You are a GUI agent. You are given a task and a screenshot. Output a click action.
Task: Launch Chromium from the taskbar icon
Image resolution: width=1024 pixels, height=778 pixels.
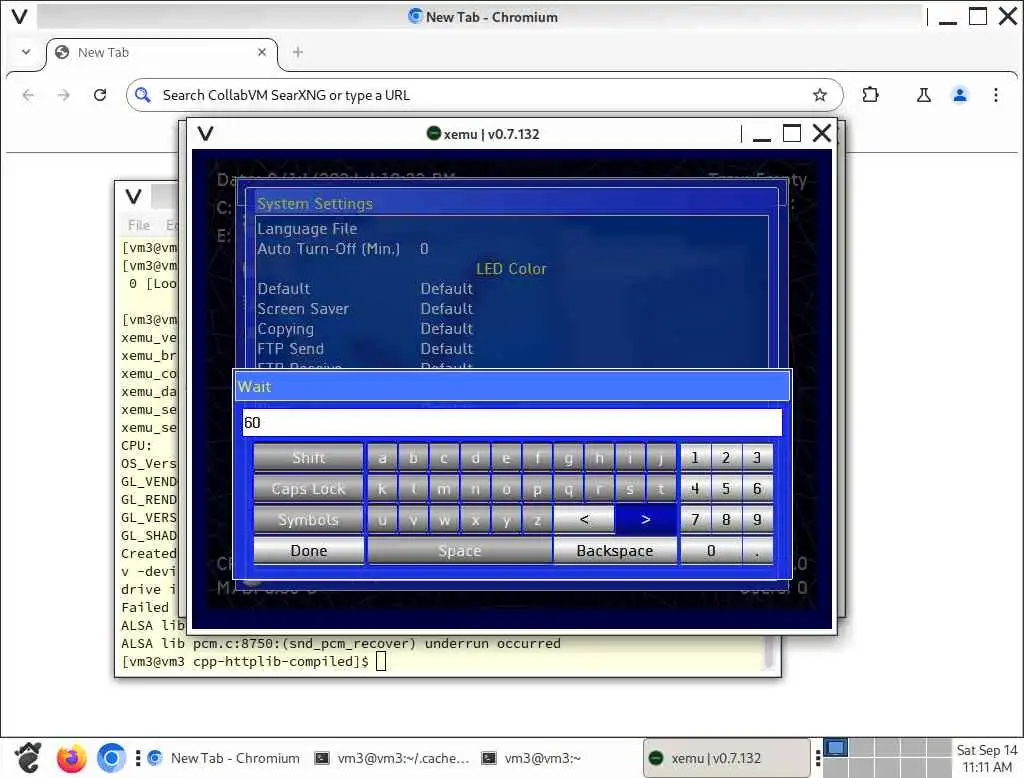tap(112, 758)
